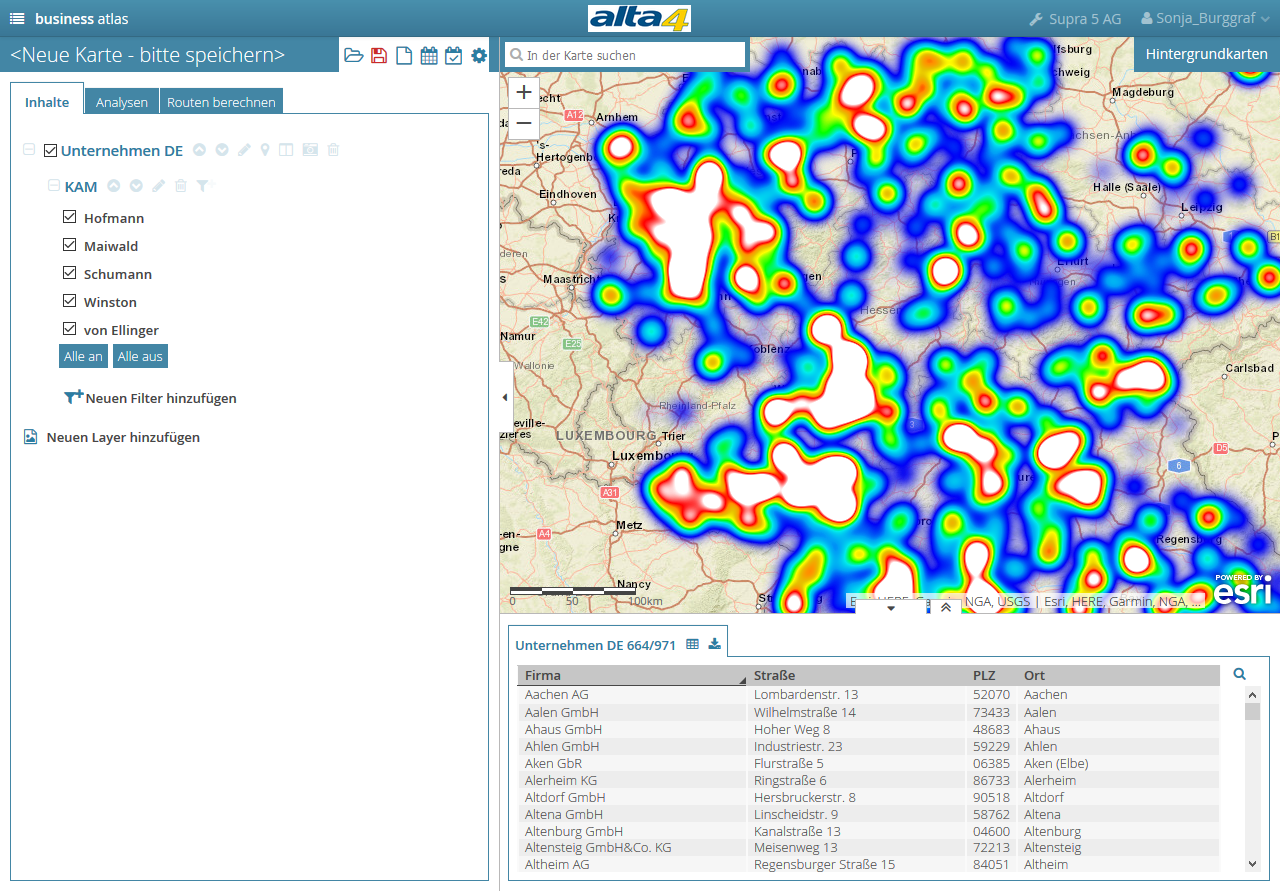Screen dimensions: 1280x891
Task: Move Unternehmen DE layer up
Action: coord(200,150)
